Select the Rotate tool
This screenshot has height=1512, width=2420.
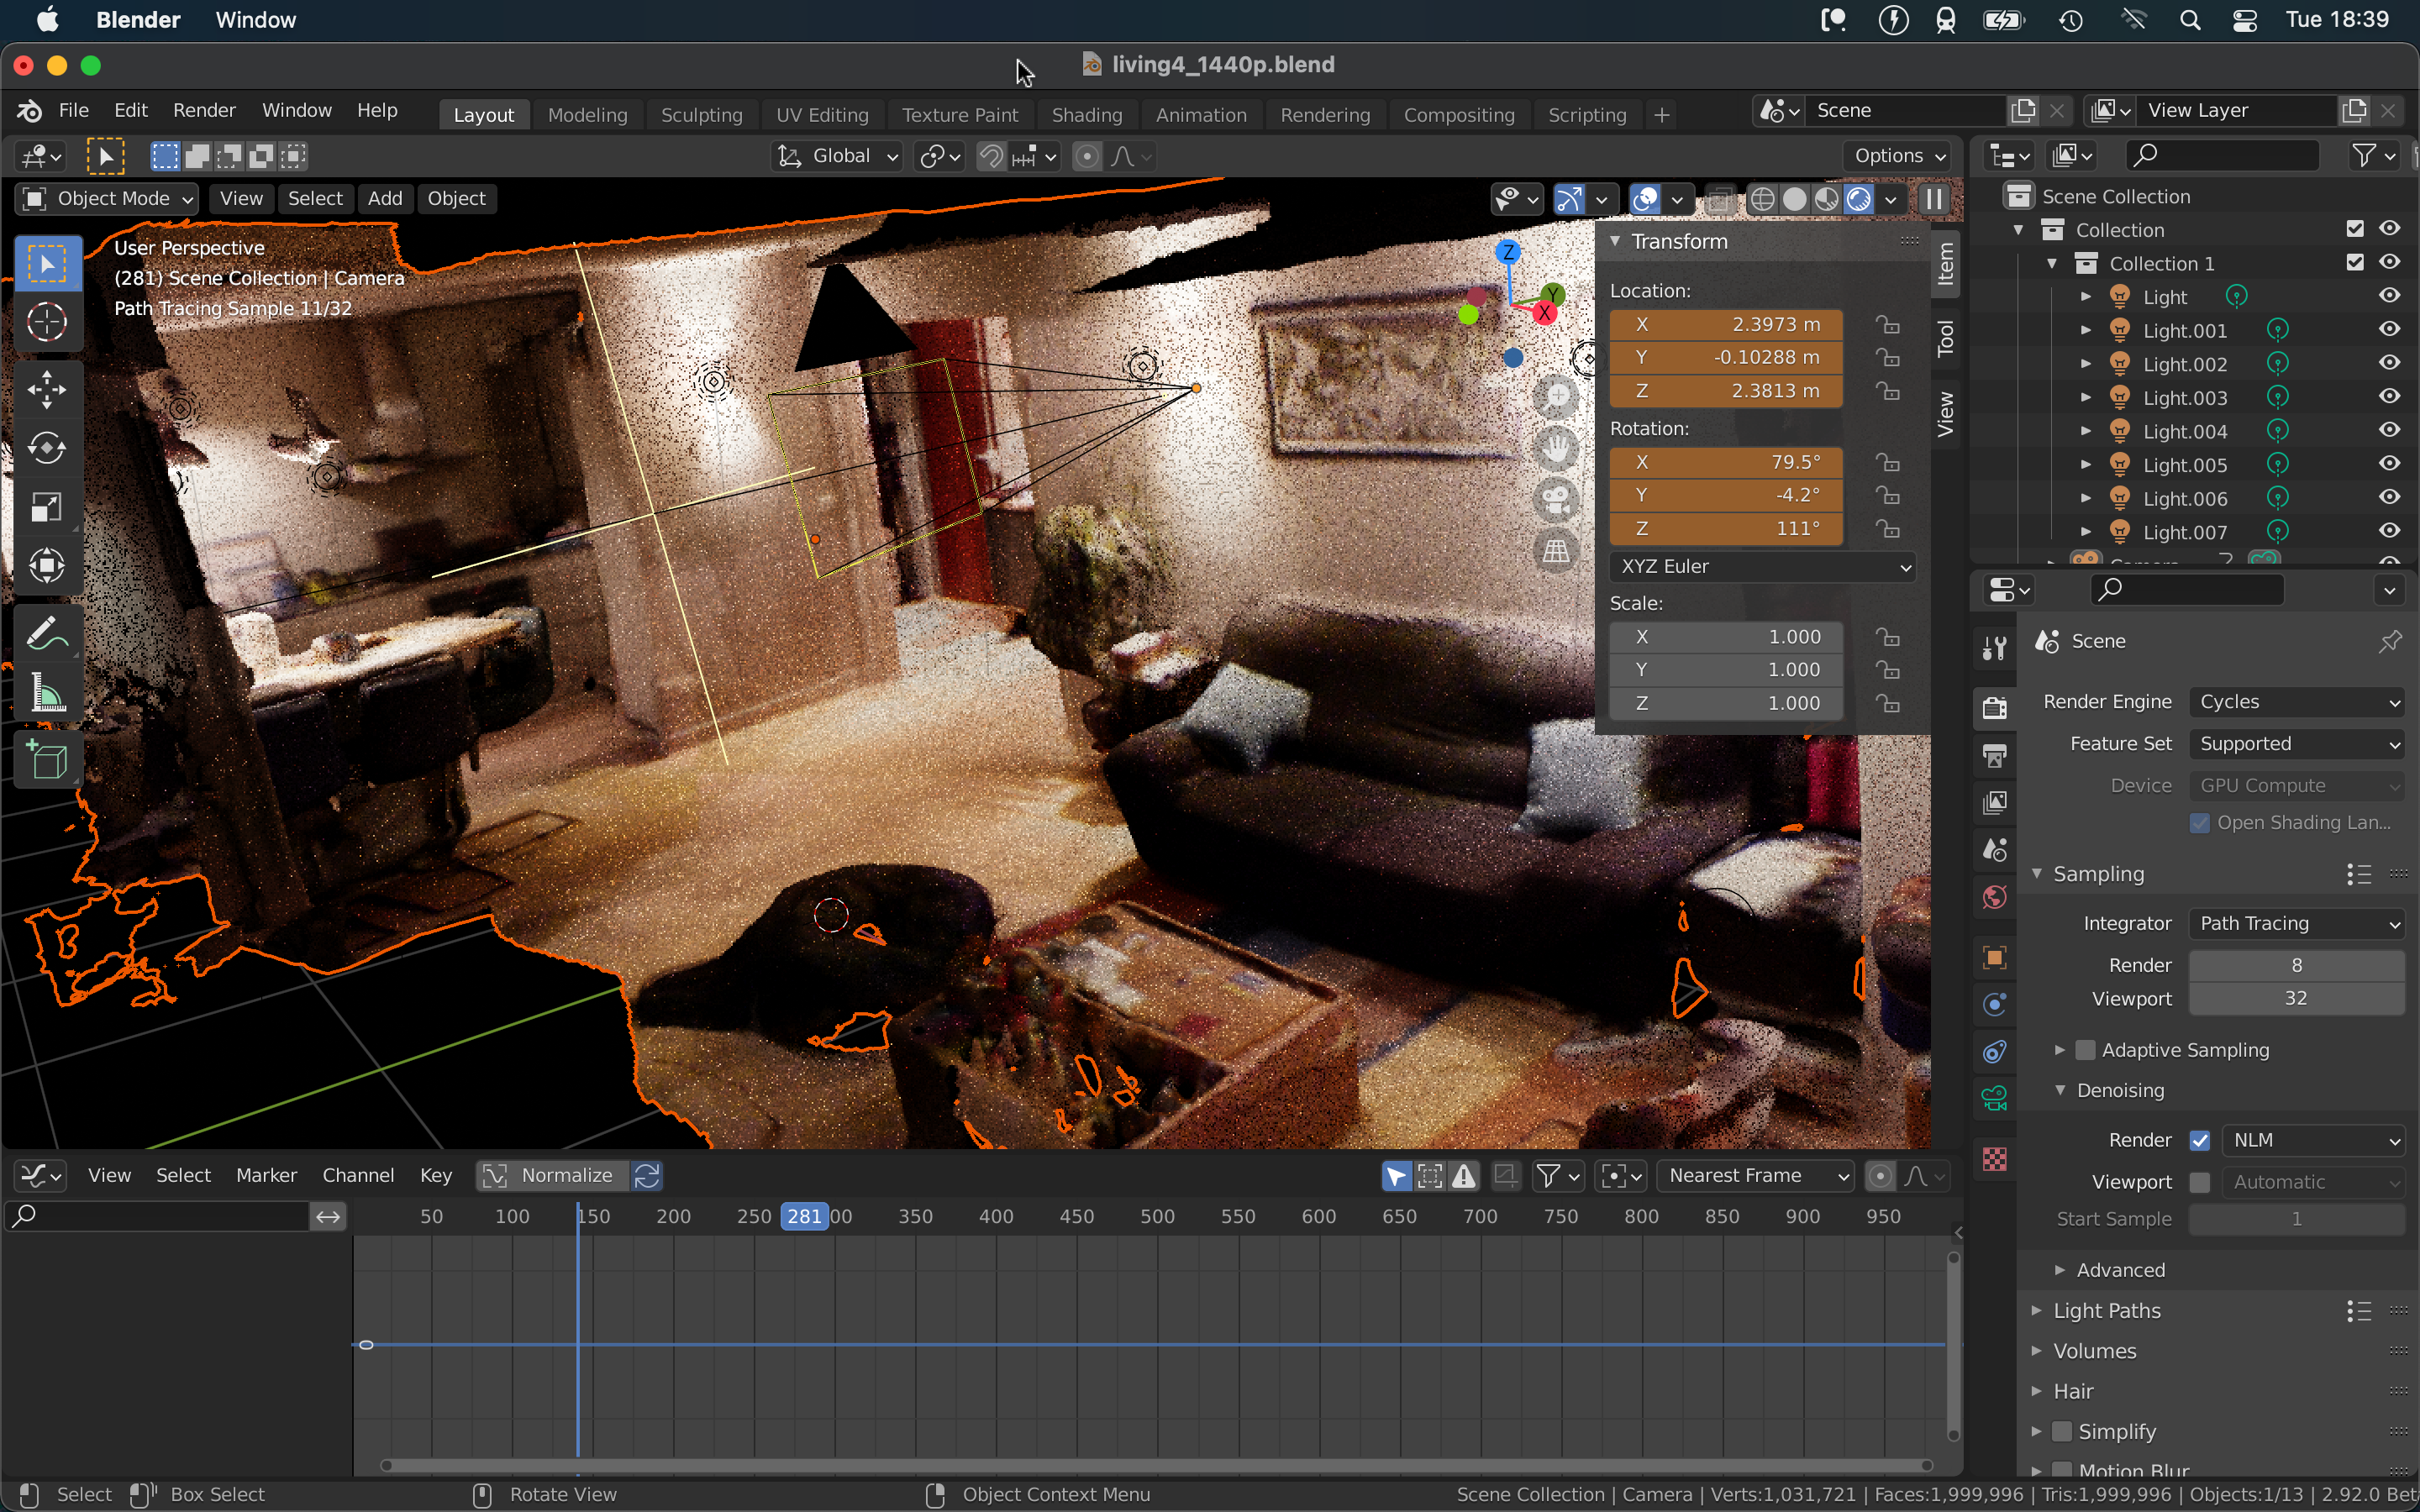click(46, 448)
